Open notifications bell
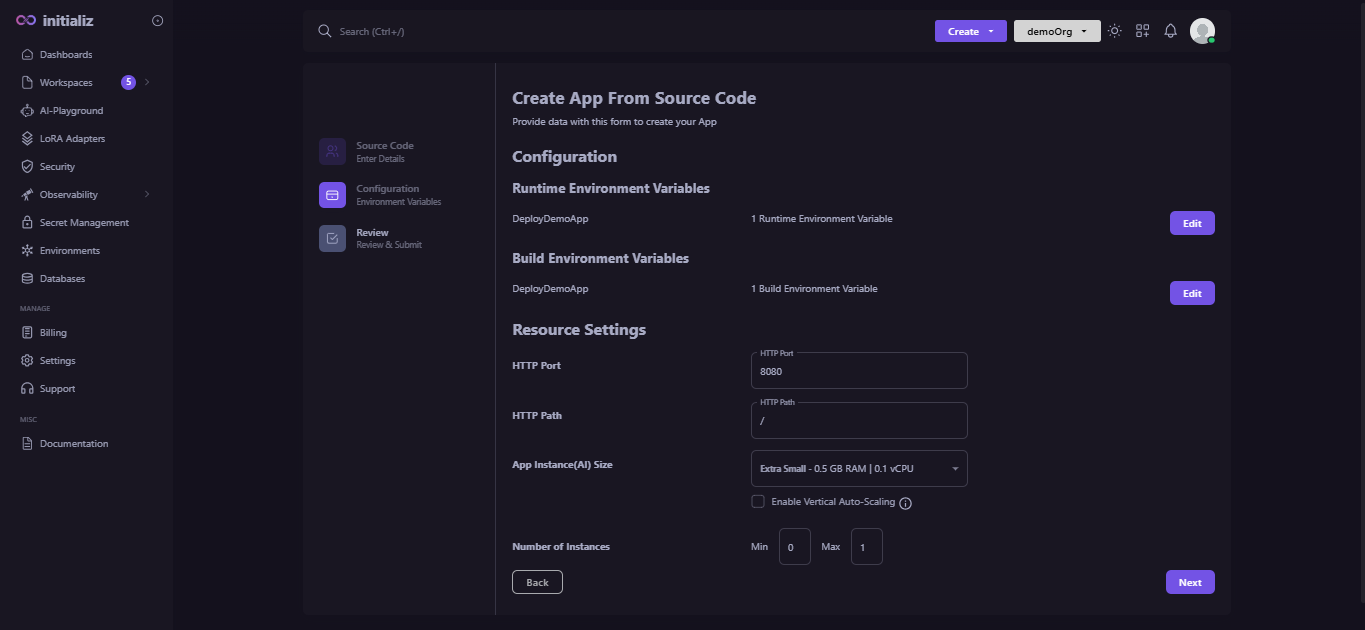The image size is (1365, 630). [1171, 31]
